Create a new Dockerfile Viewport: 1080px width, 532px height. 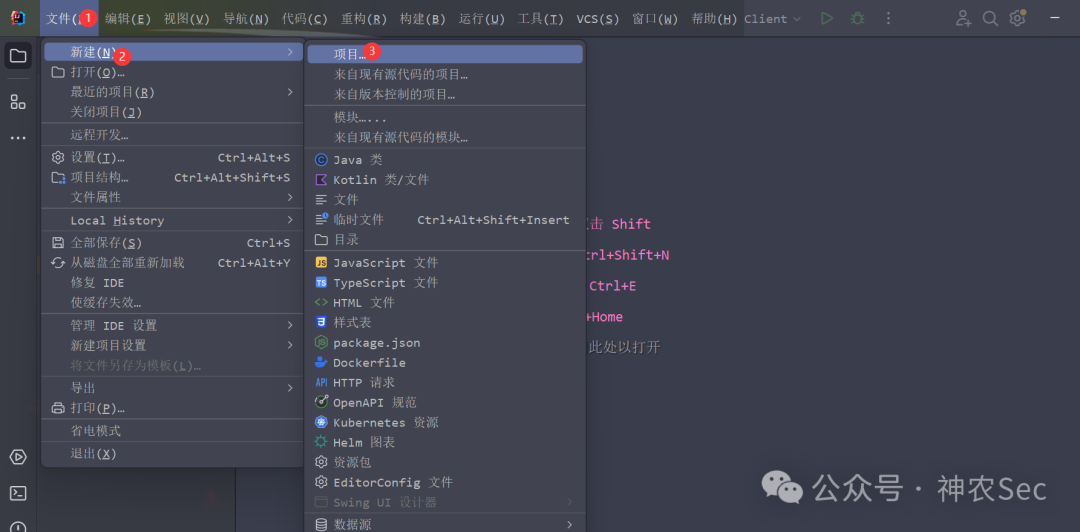click(445, 362)
